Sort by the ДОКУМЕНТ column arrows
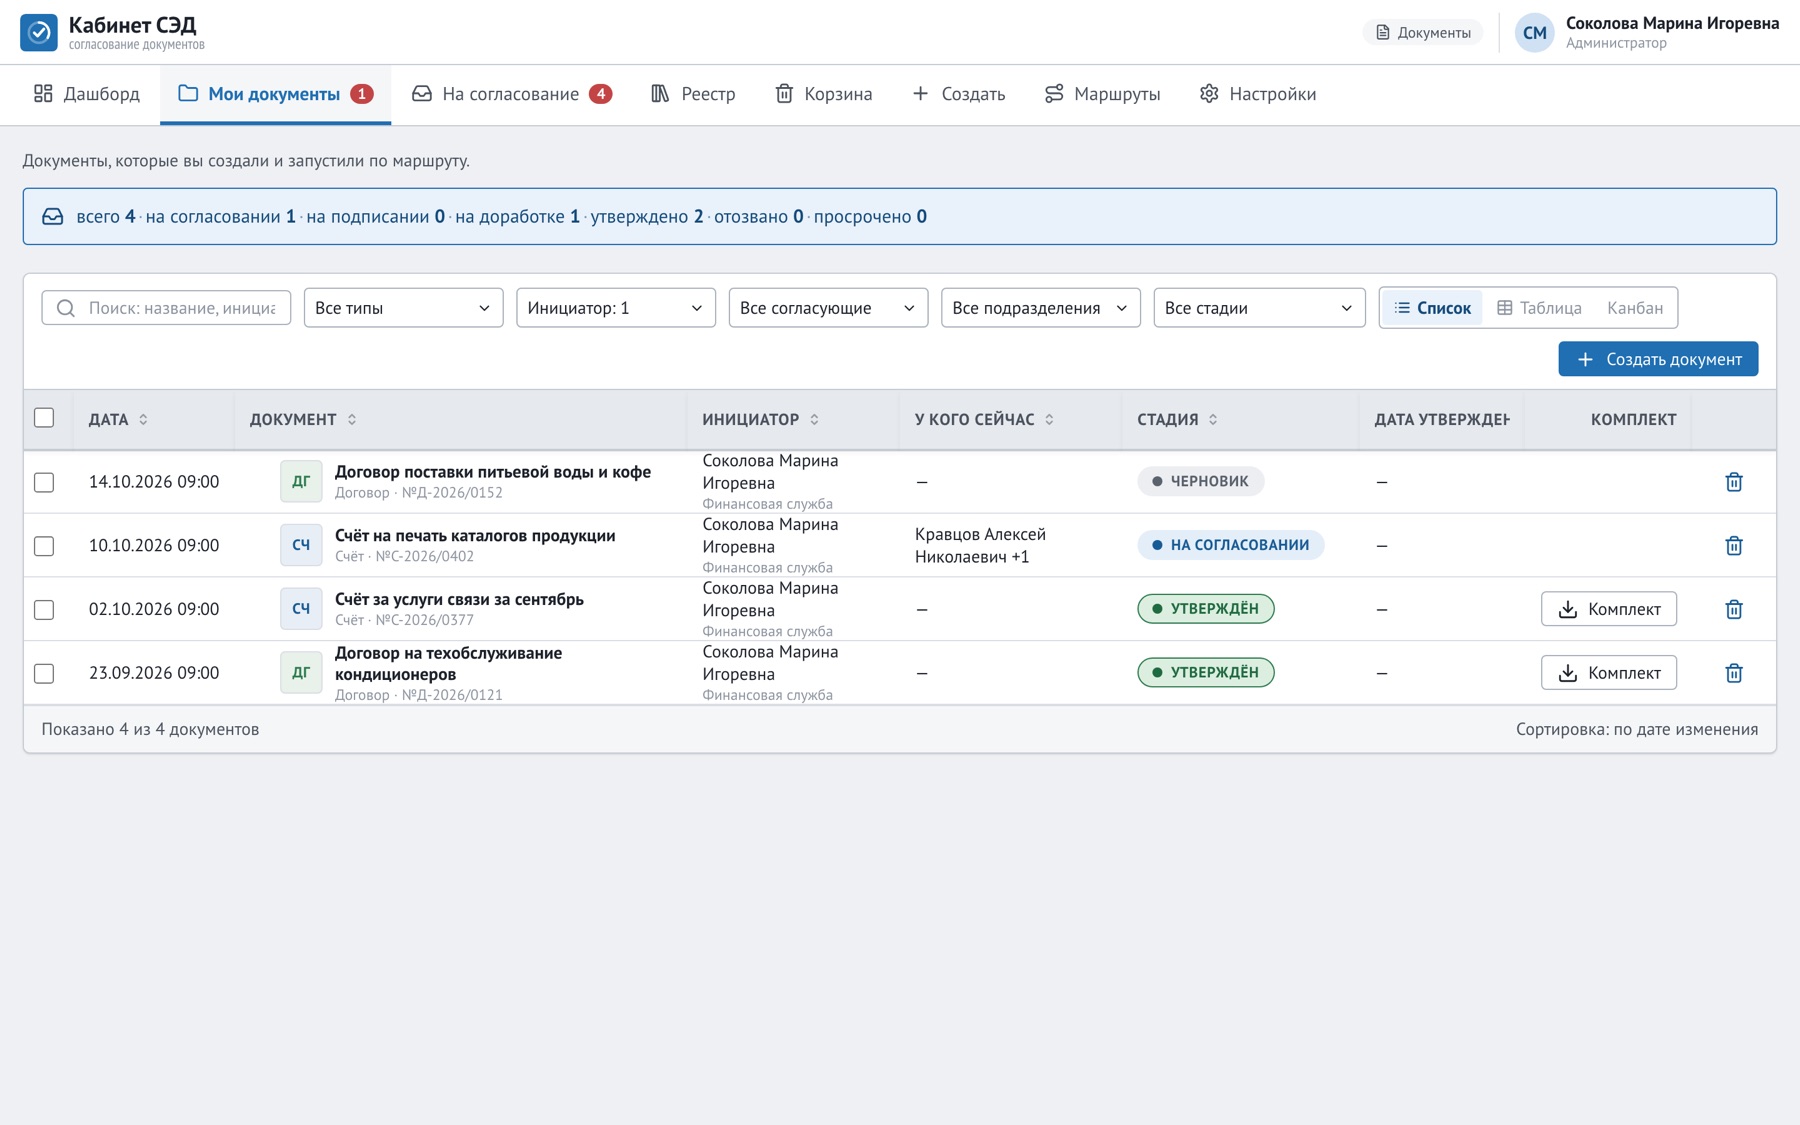Screen dimensions: 1800x1125 352,420
